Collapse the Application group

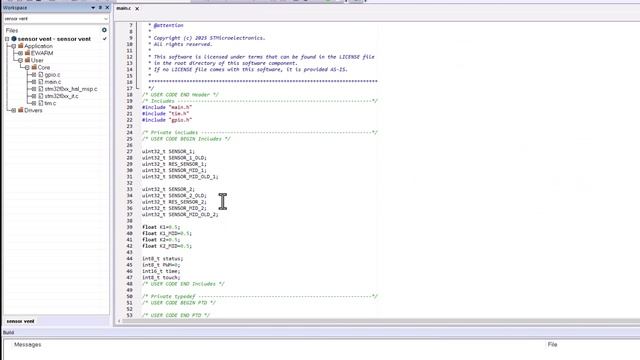point(14,46)
